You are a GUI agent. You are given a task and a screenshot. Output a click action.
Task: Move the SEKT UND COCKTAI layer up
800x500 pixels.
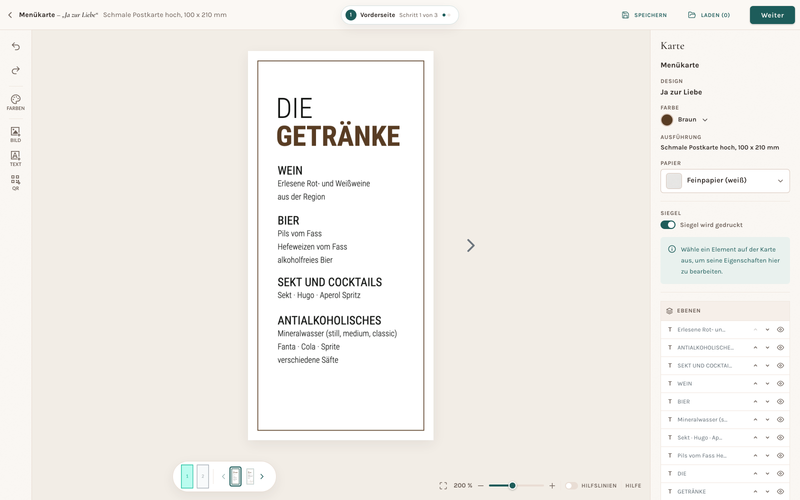[x=755, y=365]
